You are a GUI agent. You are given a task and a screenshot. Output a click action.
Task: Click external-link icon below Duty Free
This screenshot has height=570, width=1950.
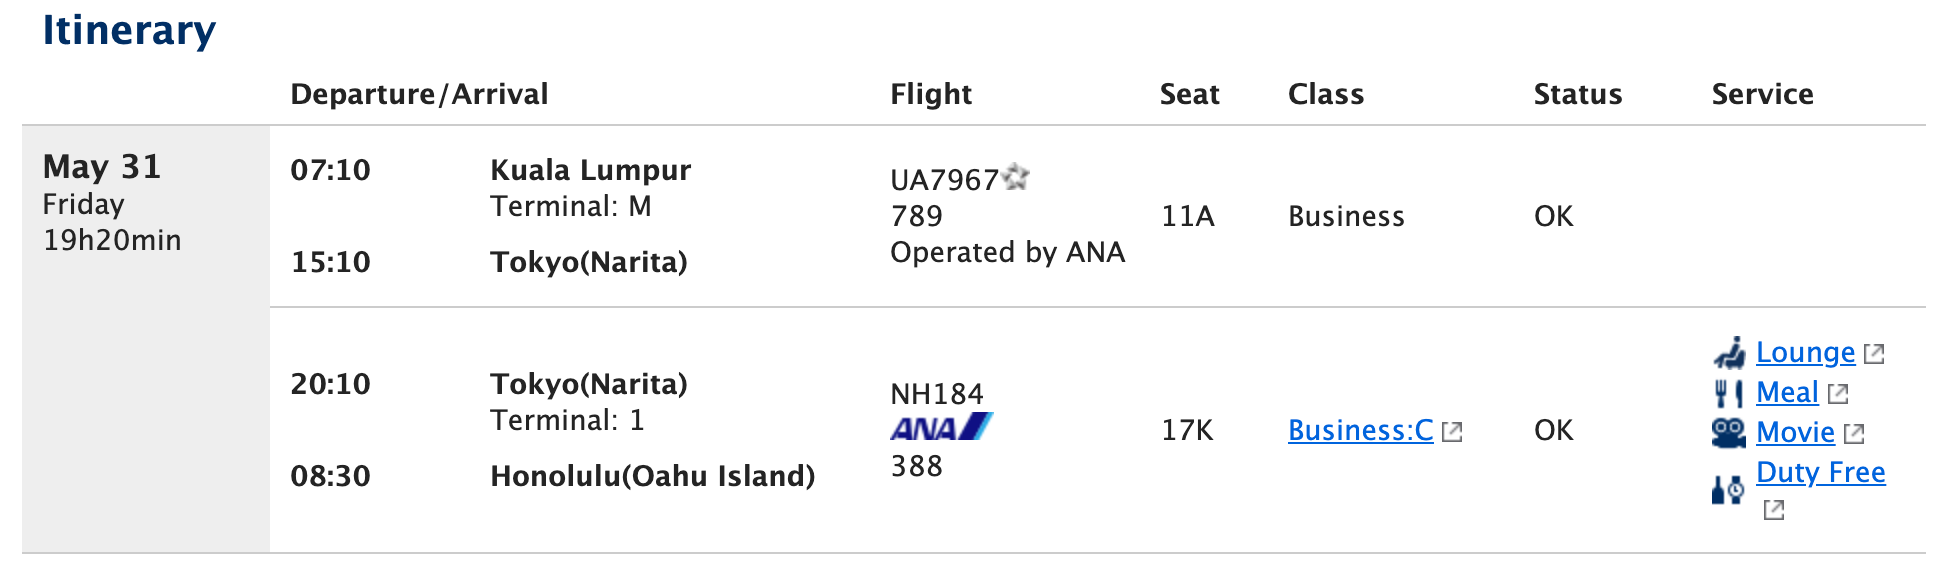tap(1774, 510)
